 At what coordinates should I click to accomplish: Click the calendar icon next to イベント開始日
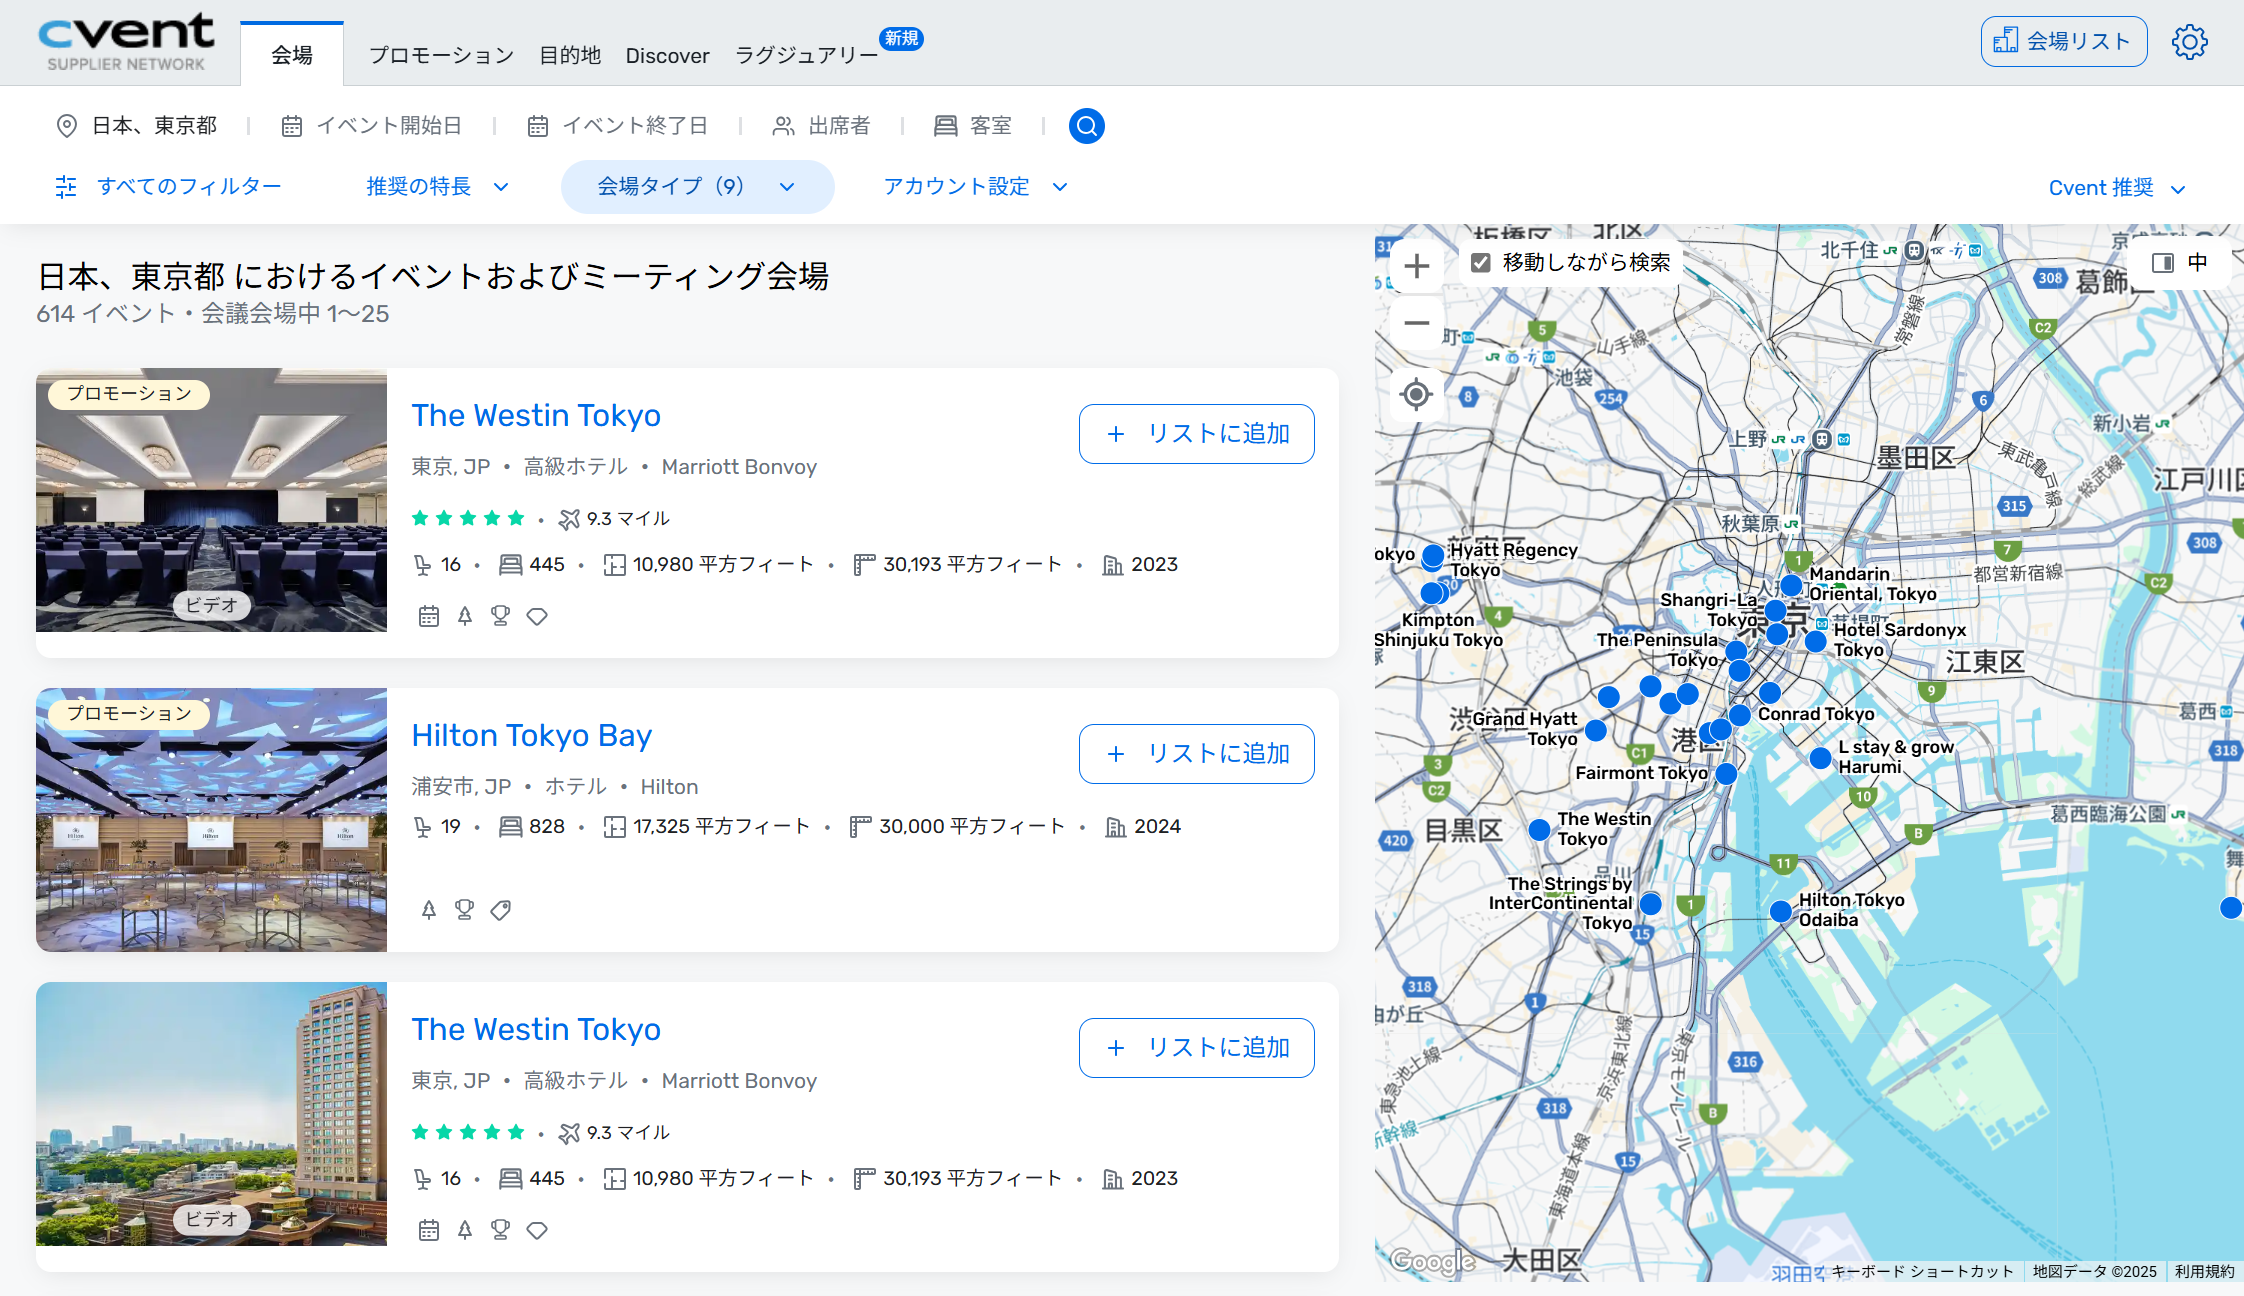click(292, 126)
